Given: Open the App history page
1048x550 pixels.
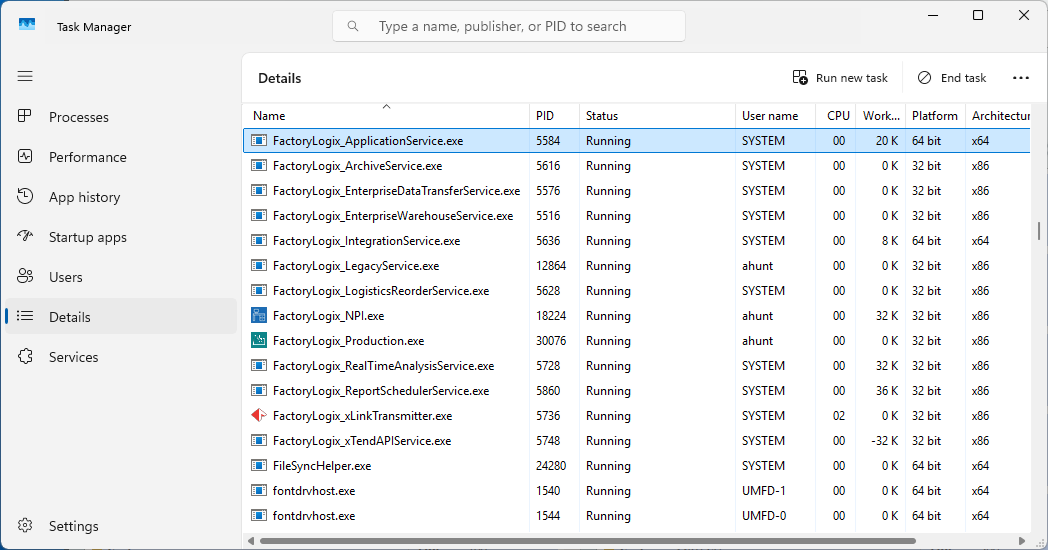Looking at the screenshot, I should 121,197.
